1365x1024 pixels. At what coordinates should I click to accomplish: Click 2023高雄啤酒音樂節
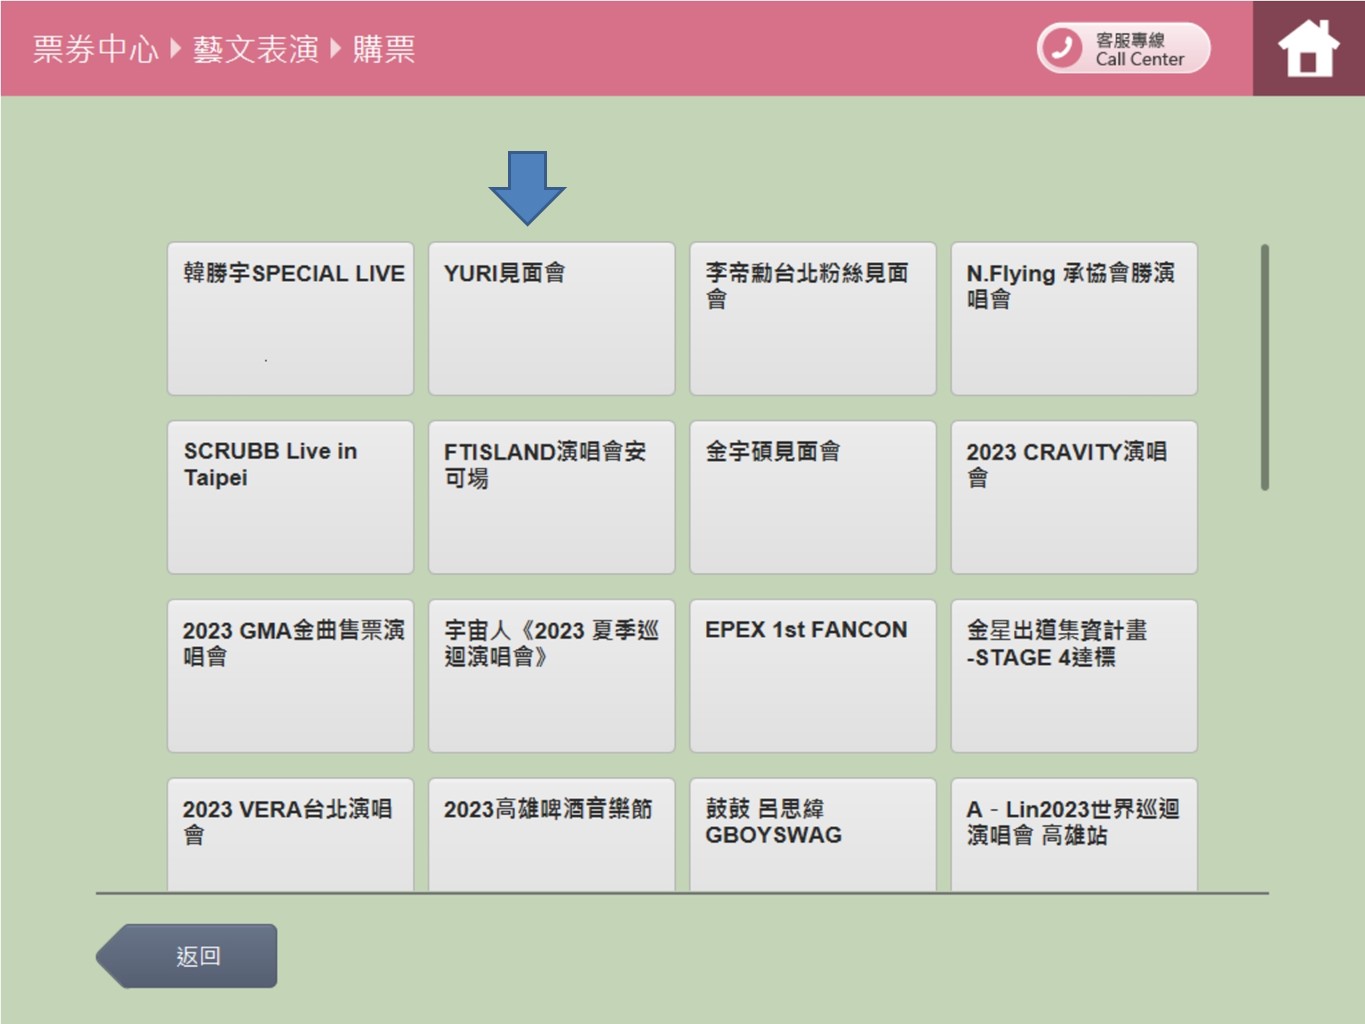coord(551,836)
